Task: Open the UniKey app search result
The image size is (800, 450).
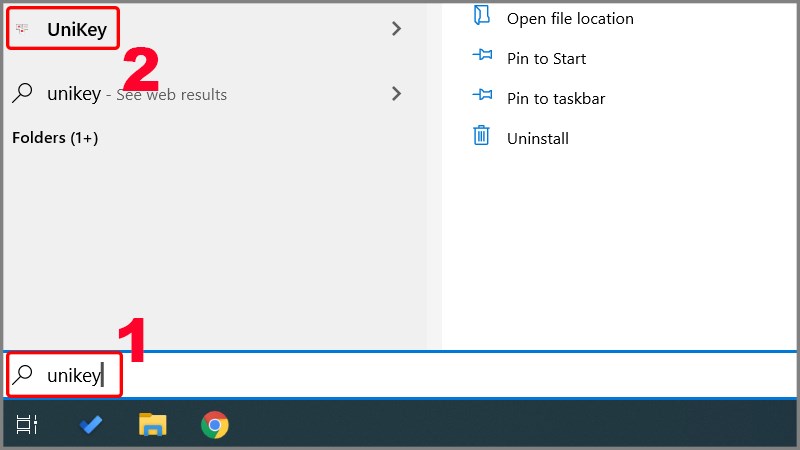Action: pos(77,29)
